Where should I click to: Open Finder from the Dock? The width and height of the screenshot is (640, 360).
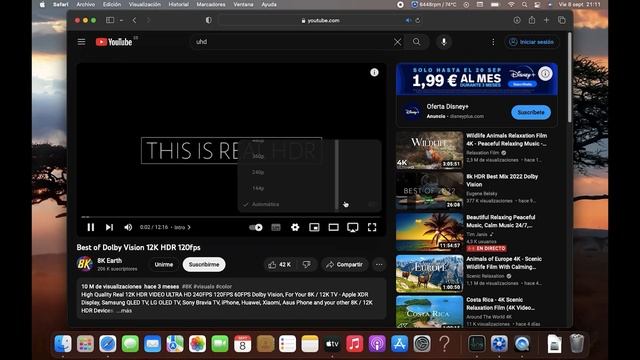(x=63, y=344)
